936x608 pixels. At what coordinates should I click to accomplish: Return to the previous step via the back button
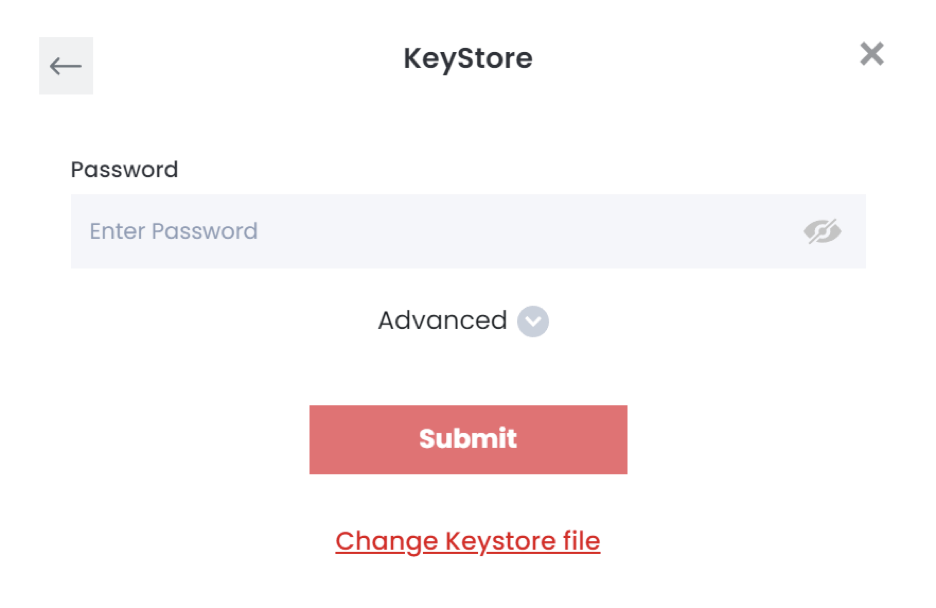(x=66, y=66)
